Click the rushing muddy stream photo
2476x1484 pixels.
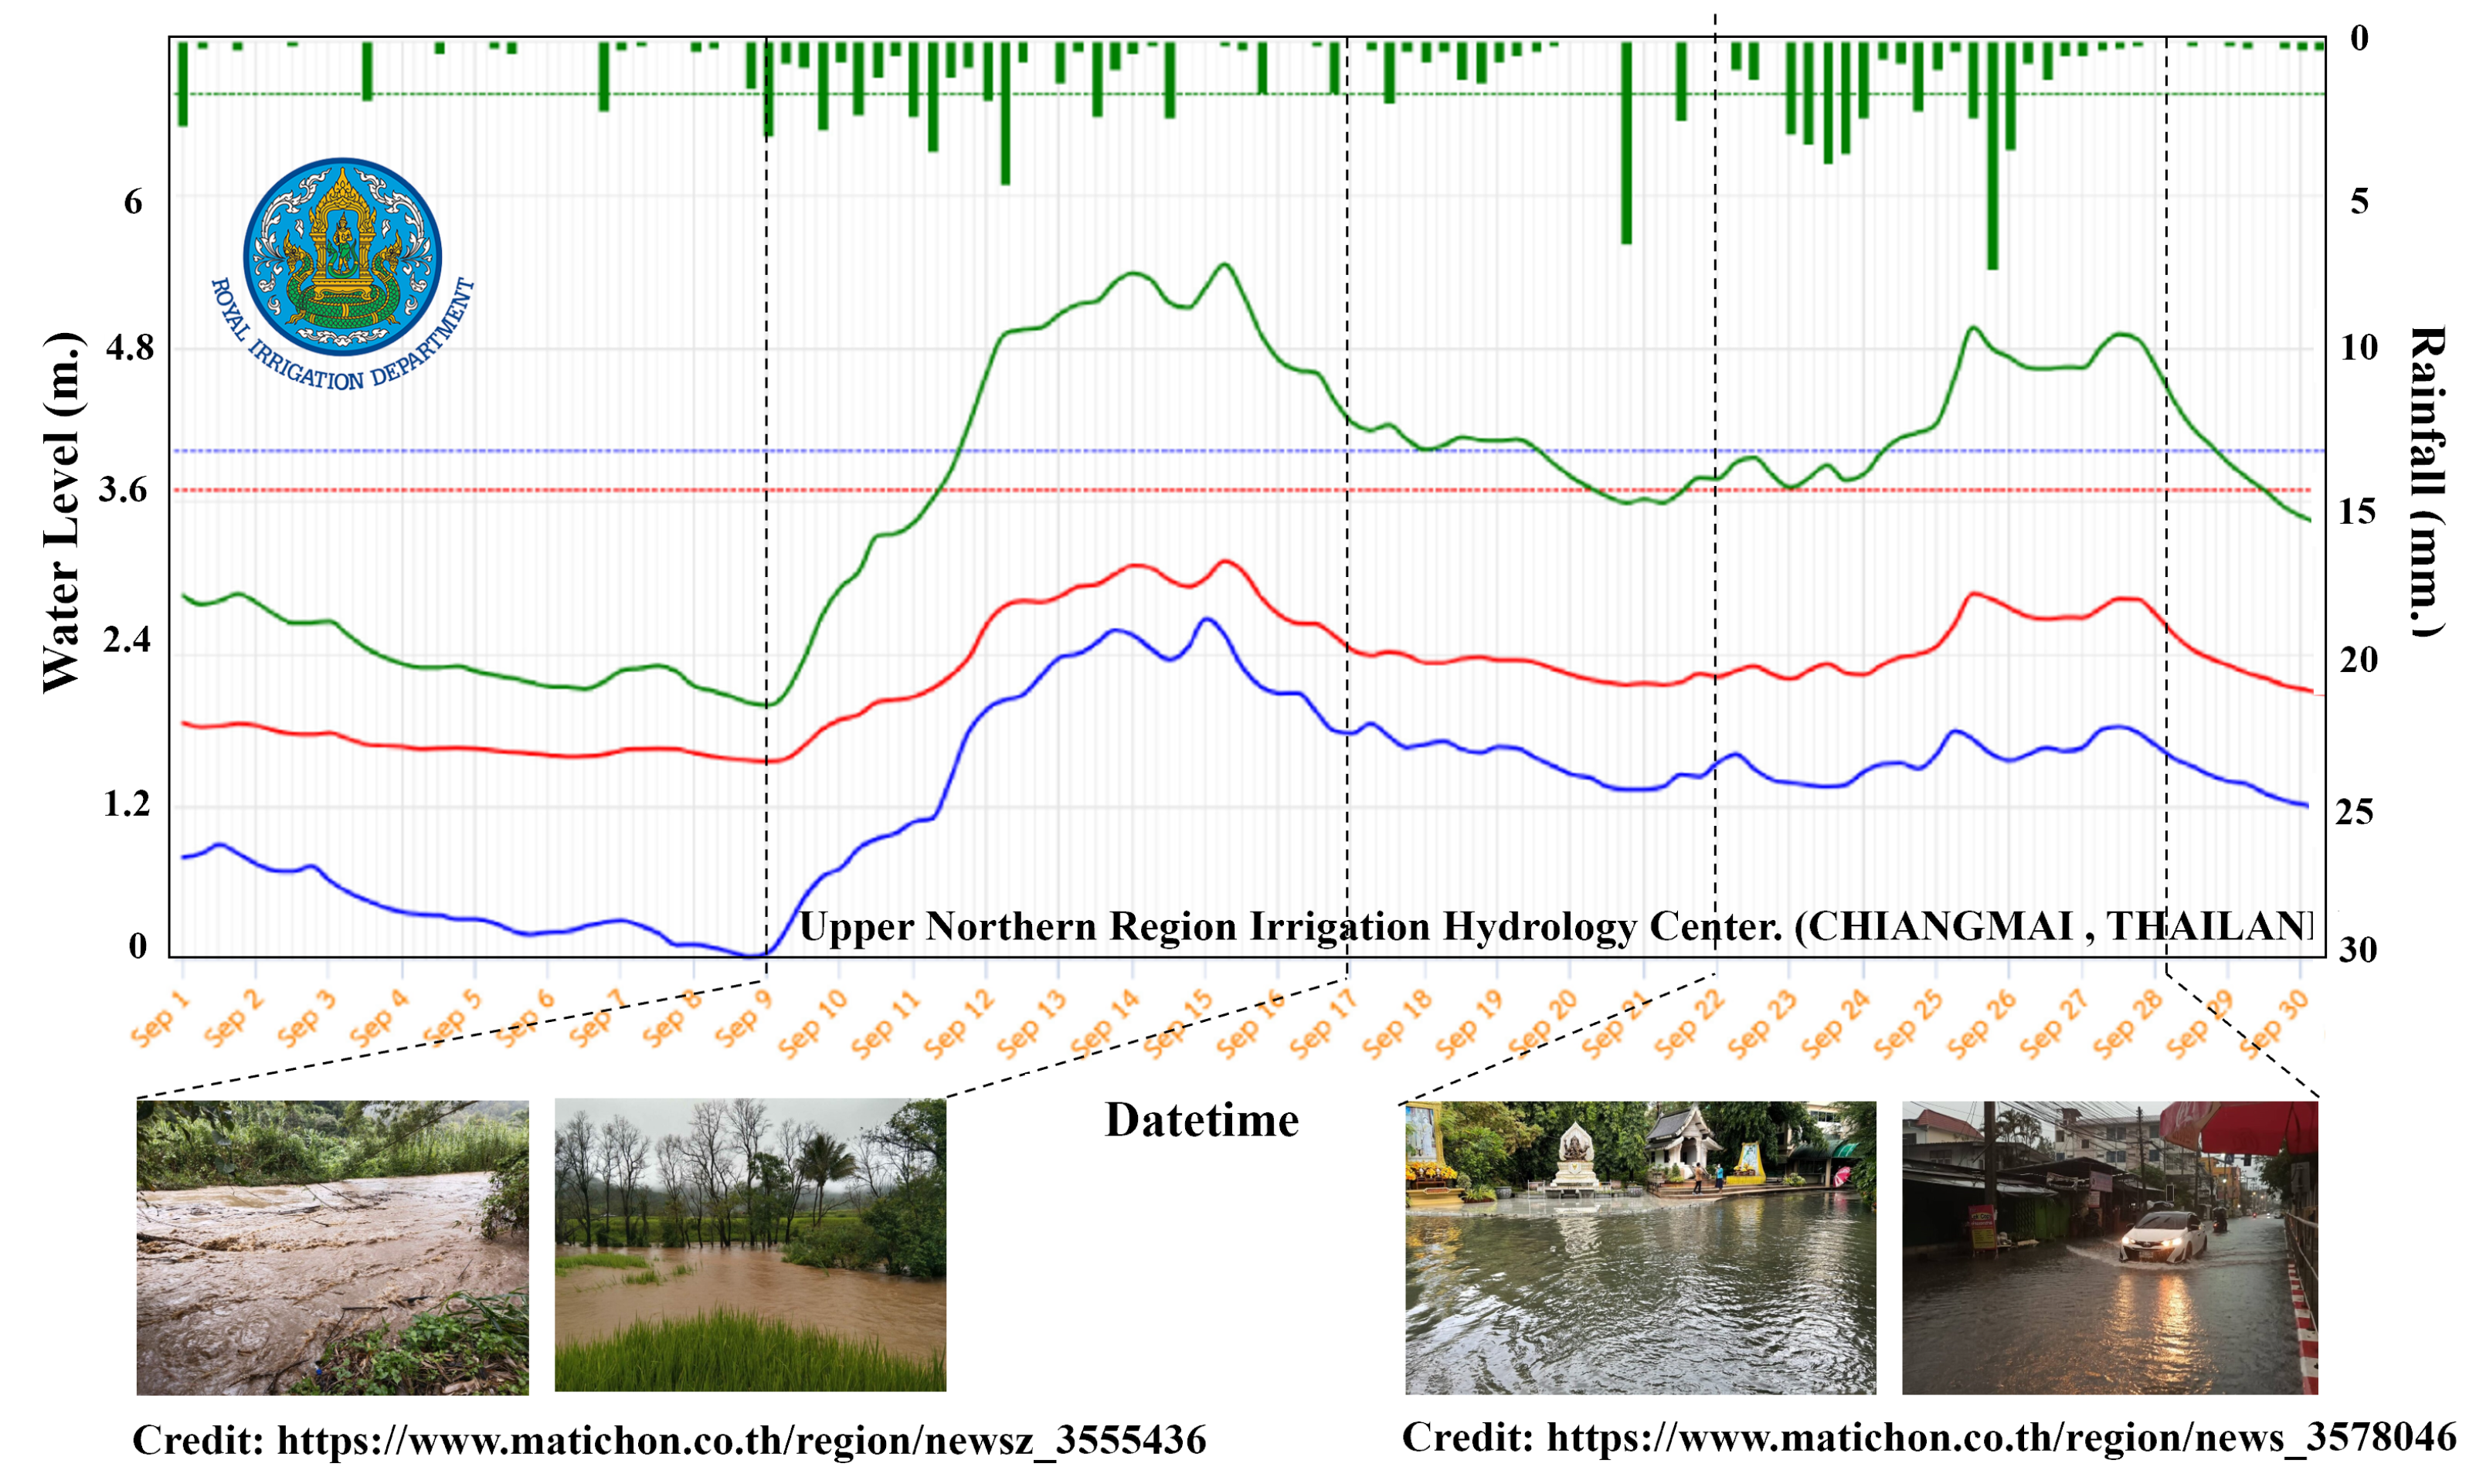pos(332,1247)
